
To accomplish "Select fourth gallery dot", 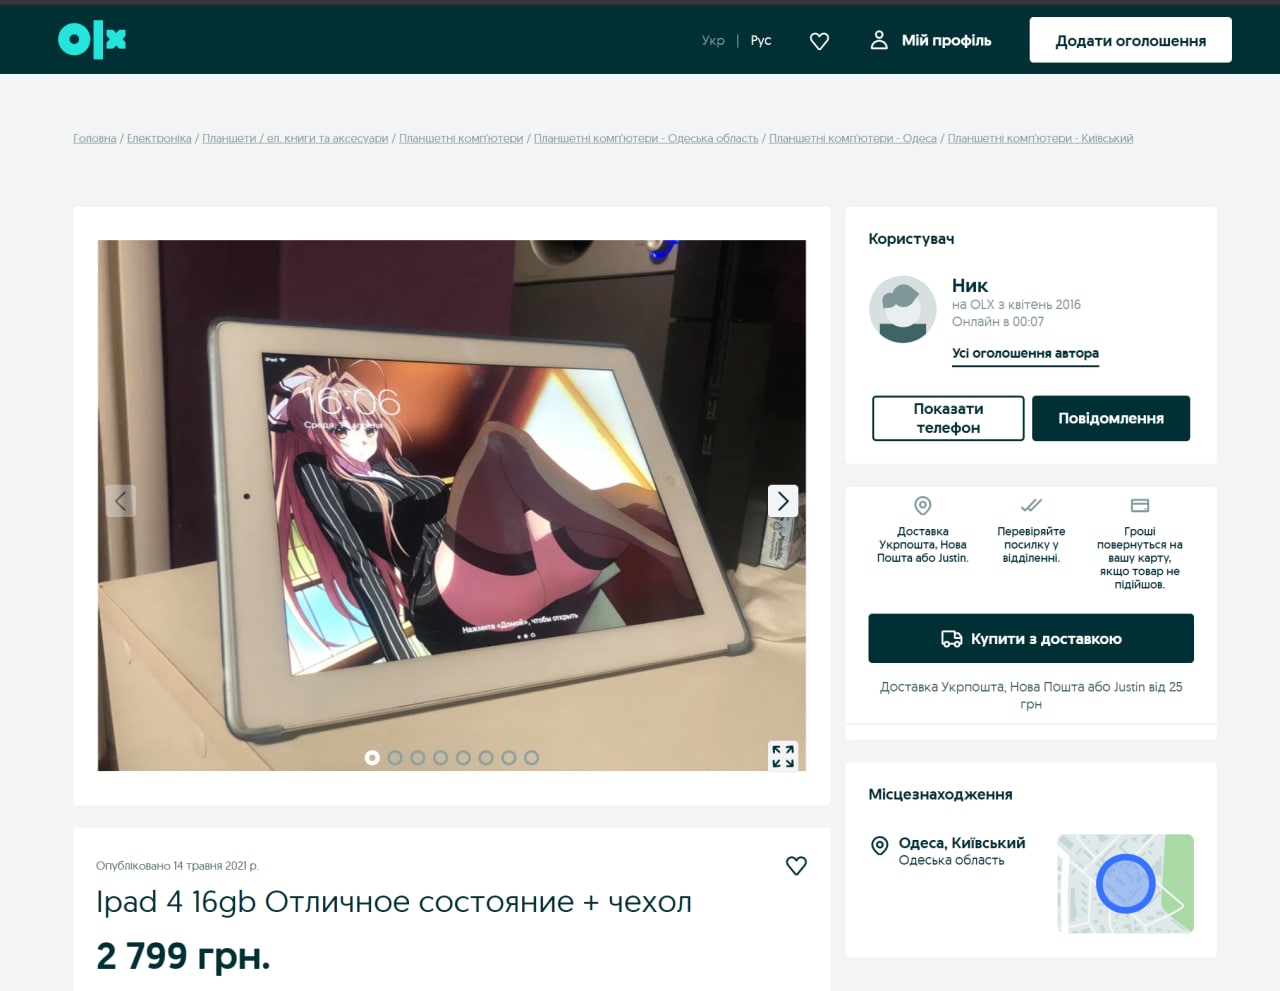I will pyautogui.click(x=440, y=758).
